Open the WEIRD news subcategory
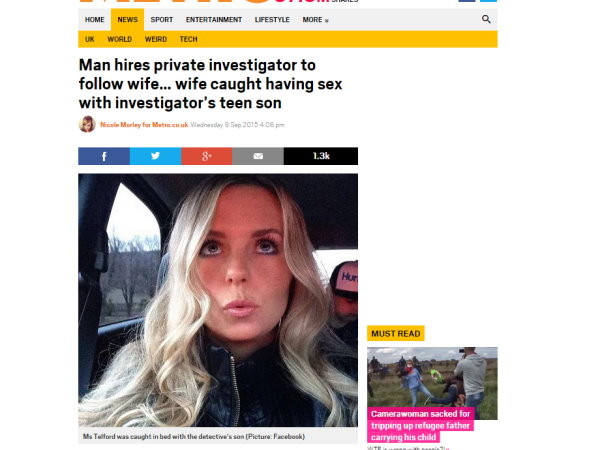The image size is (600, 450). (156, 39)
